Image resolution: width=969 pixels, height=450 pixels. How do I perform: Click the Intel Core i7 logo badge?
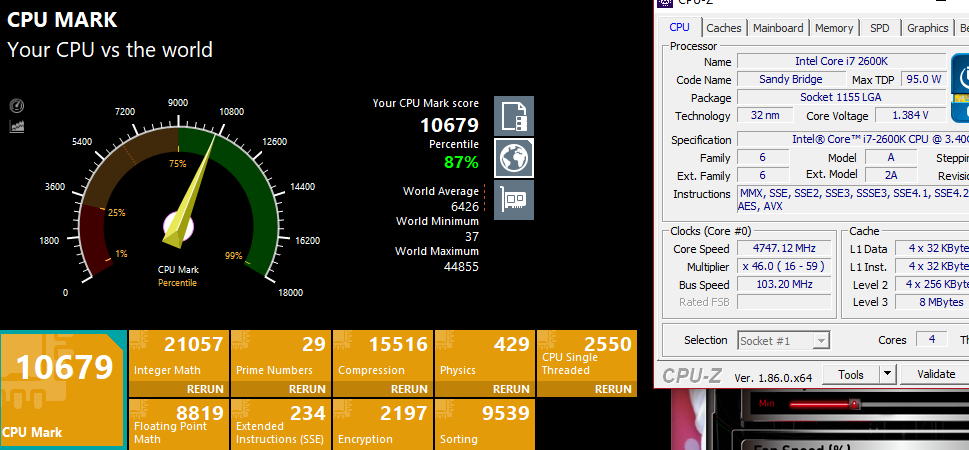[959, 88]
